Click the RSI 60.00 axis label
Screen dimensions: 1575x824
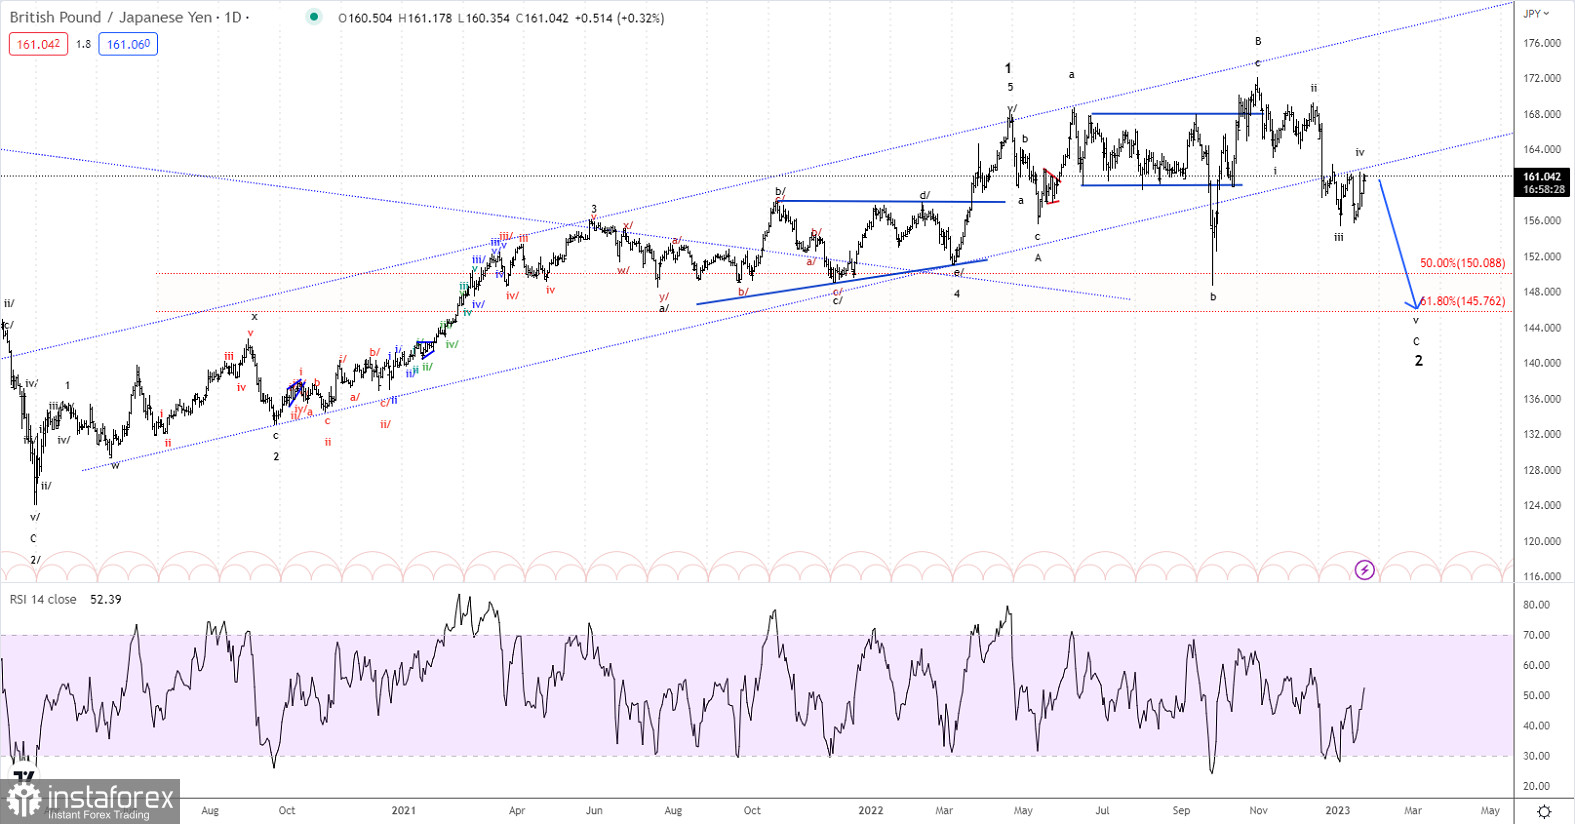(x=1536, y=665)
